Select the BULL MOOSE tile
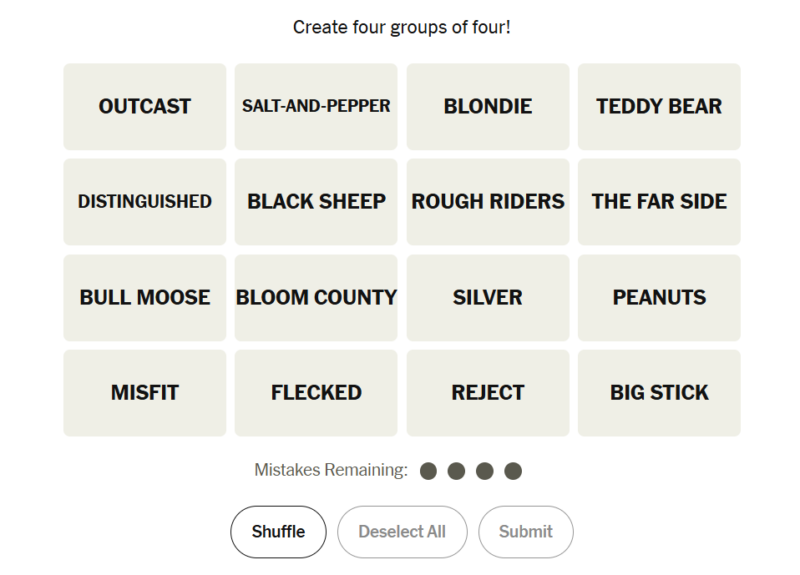This screenshot has width=800, height=575. (145, 297)
